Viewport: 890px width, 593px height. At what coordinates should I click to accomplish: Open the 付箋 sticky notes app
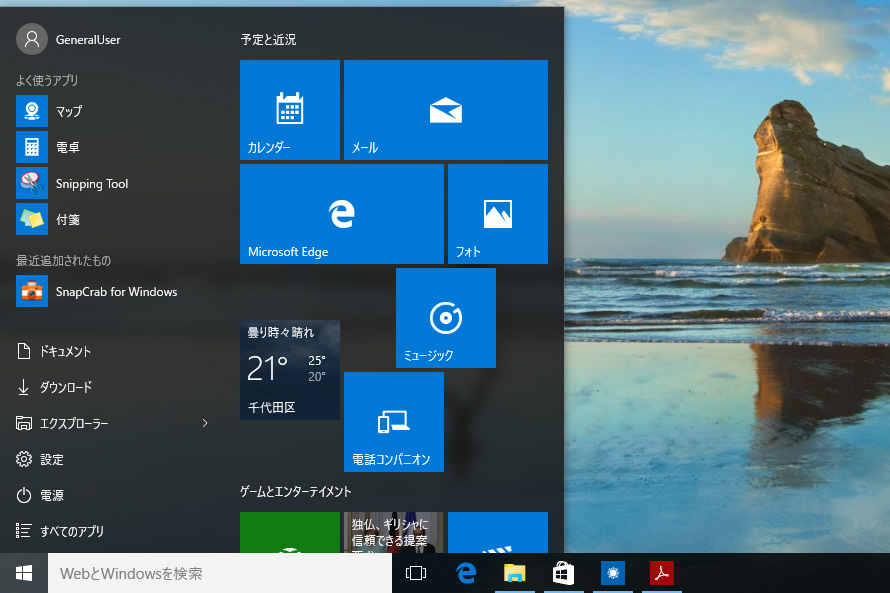click(114, 219)
